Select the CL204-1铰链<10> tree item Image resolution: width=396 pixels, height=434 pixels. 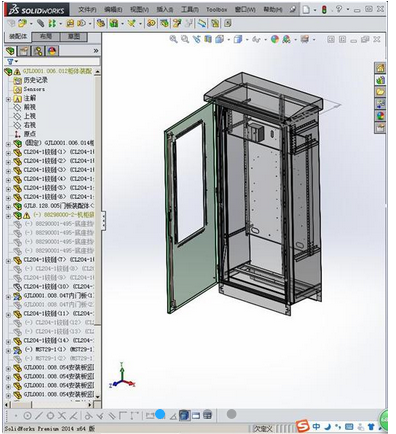59,286
